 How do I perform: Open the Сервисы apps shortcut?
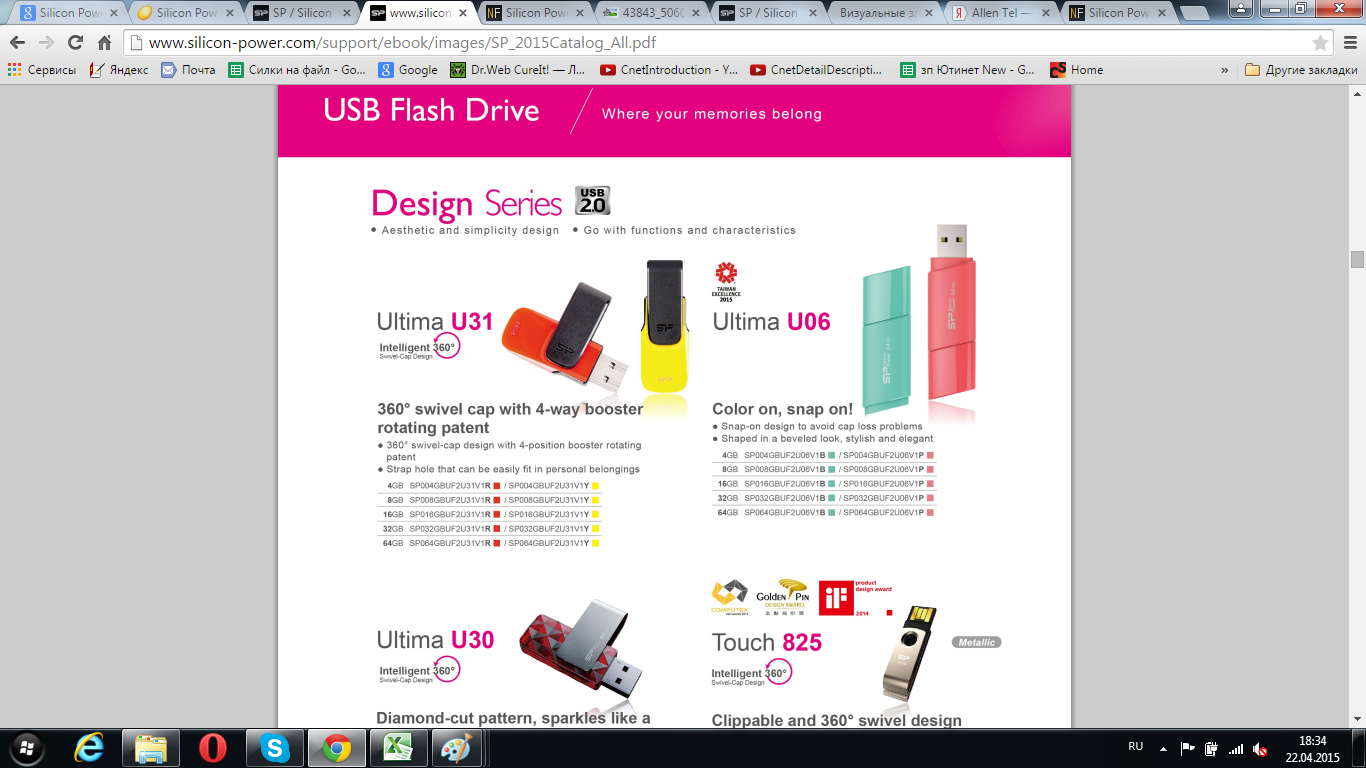[42, 70]
